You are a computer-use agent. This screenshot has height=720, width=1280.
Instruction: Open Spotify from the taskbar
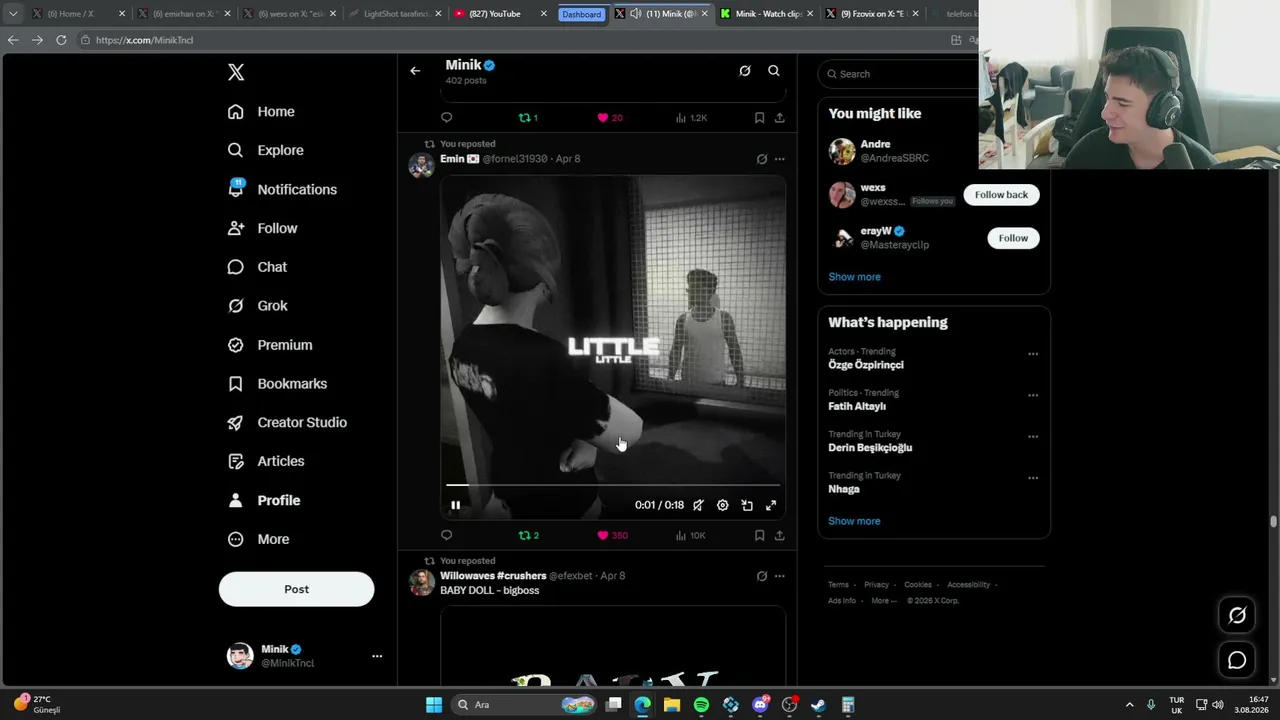(x=701, y=705)
